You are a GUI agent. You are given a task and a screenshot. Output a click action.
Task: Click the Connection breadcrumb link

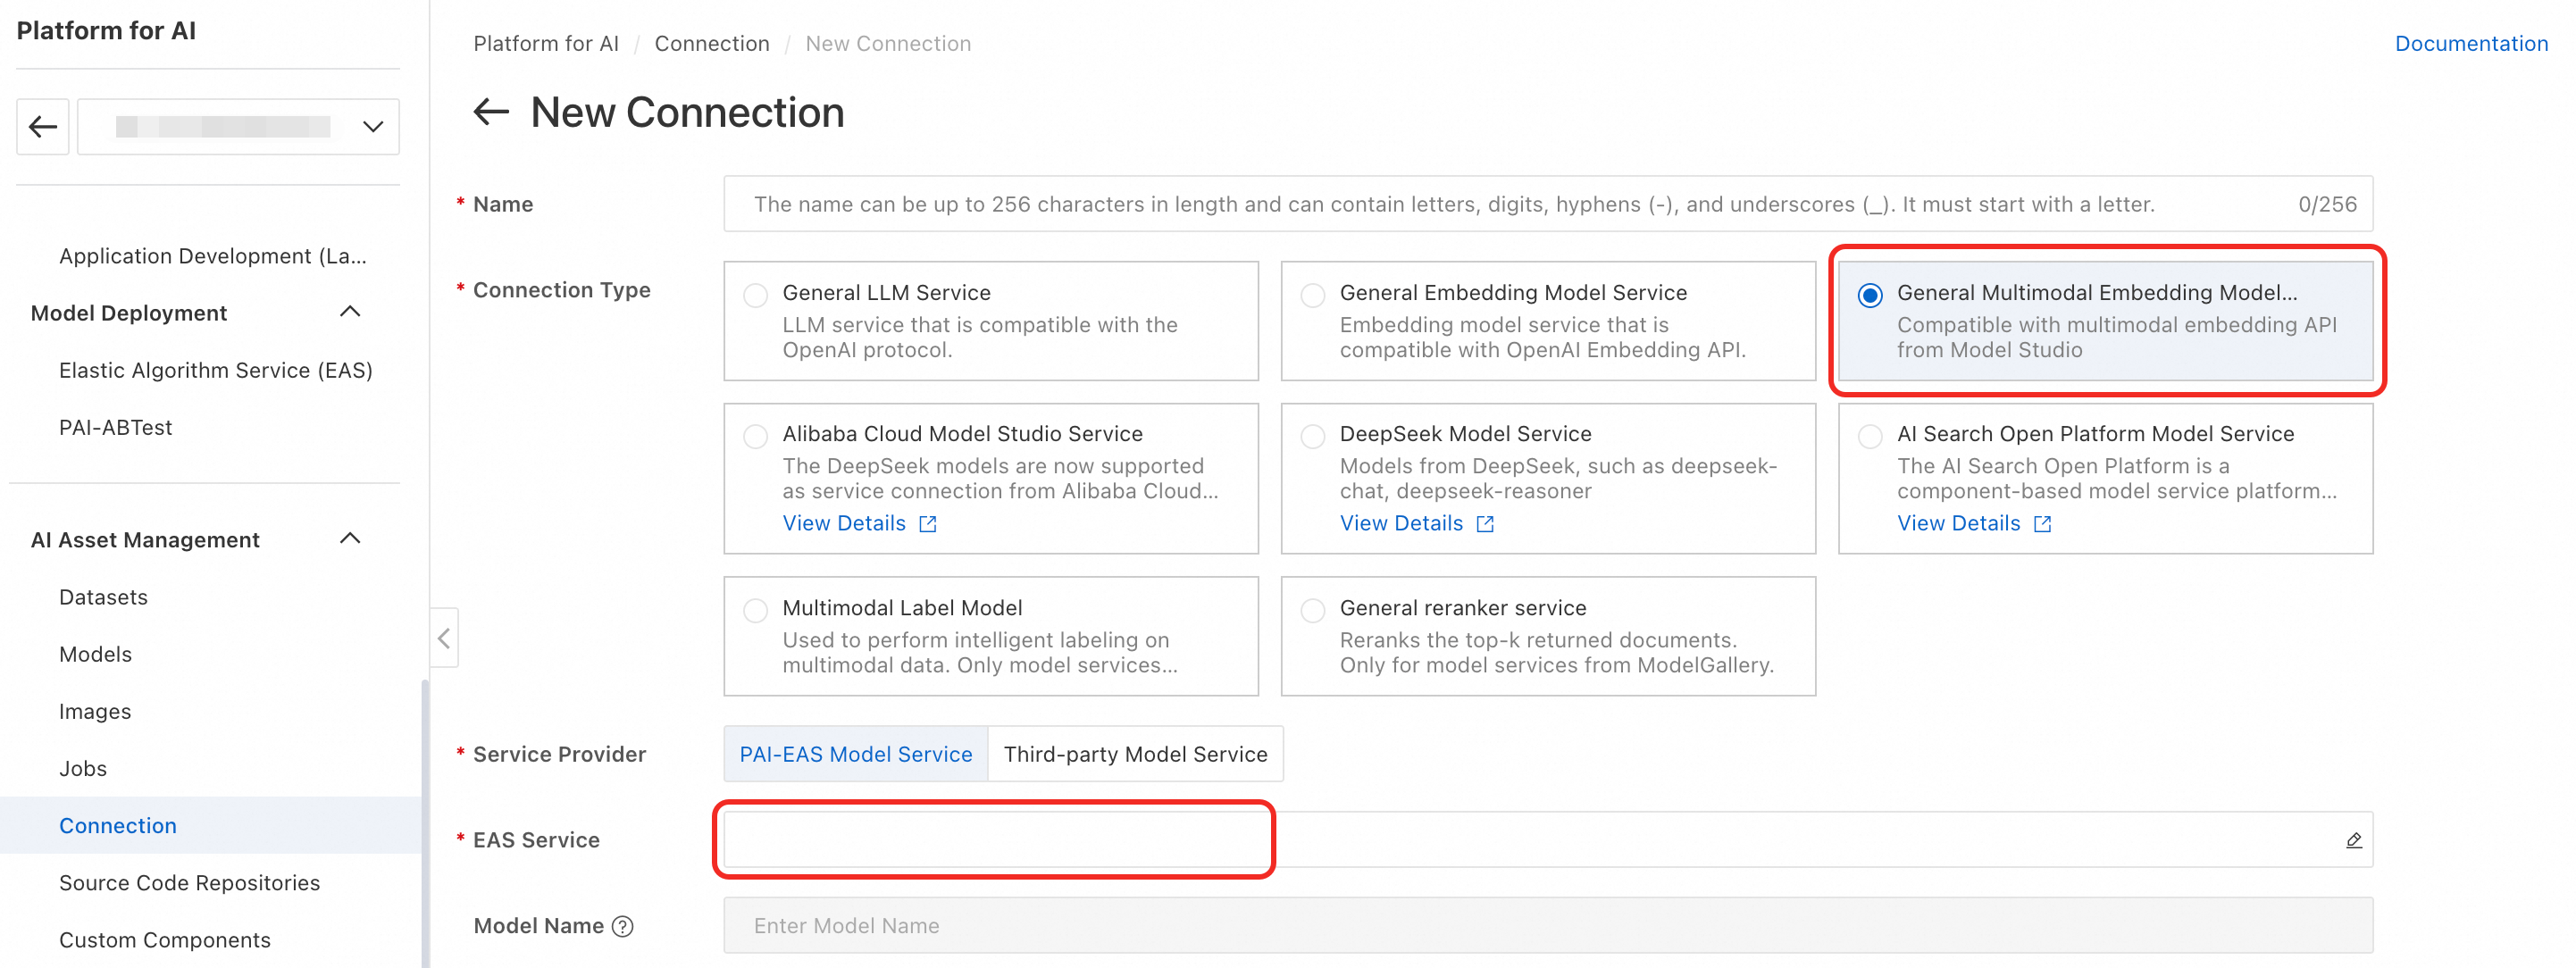[711, 44]
